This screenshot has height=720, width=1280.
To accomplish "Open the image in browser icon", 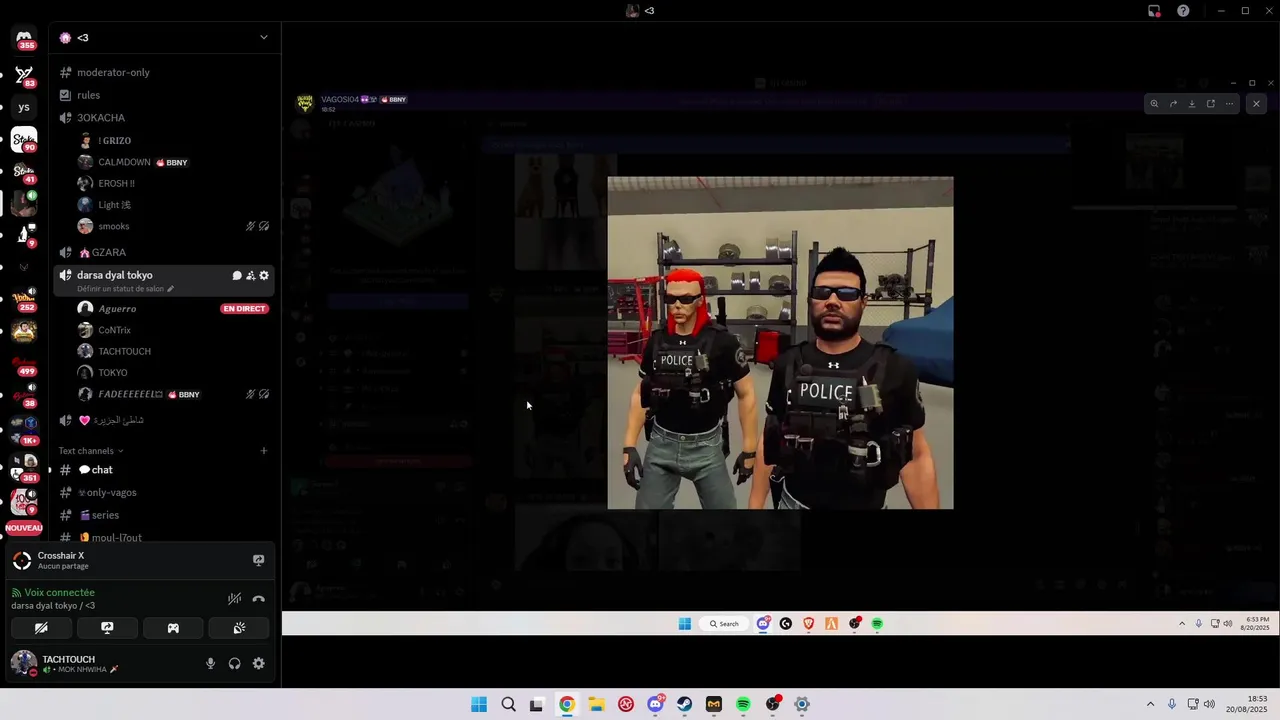I will [x=1211, y=104].
